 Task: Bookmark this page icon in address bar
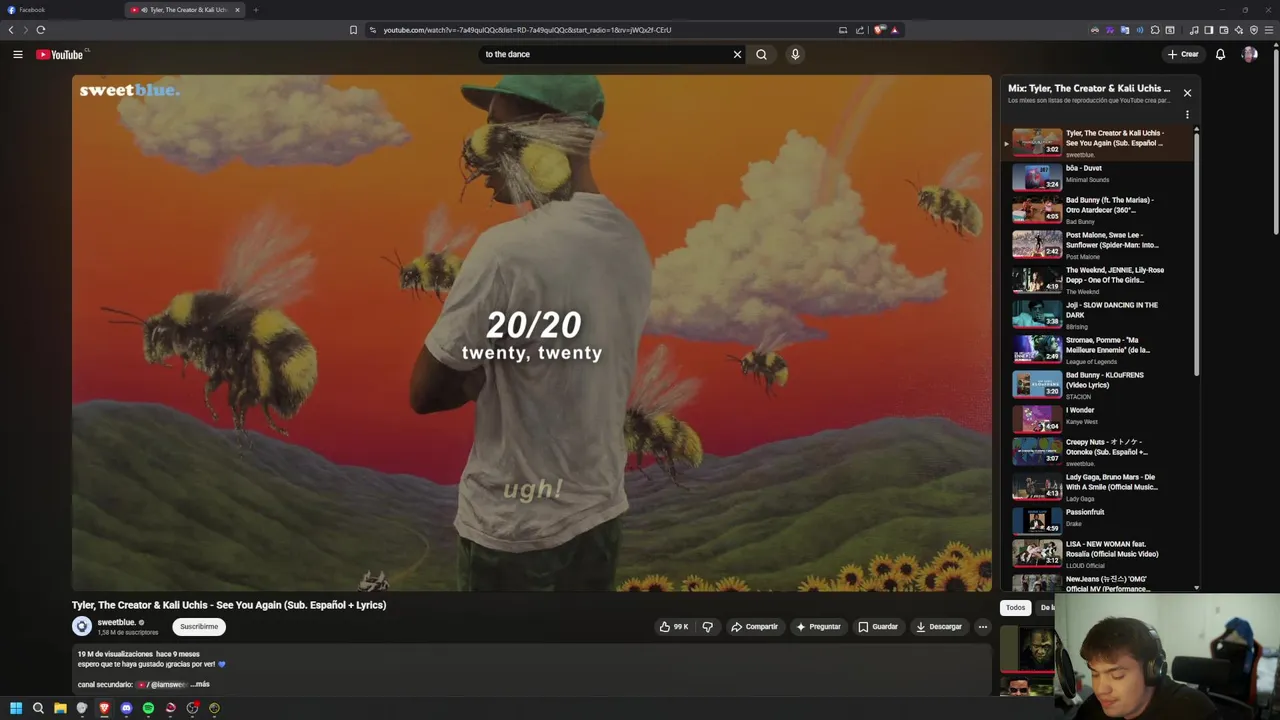point(353,30)
